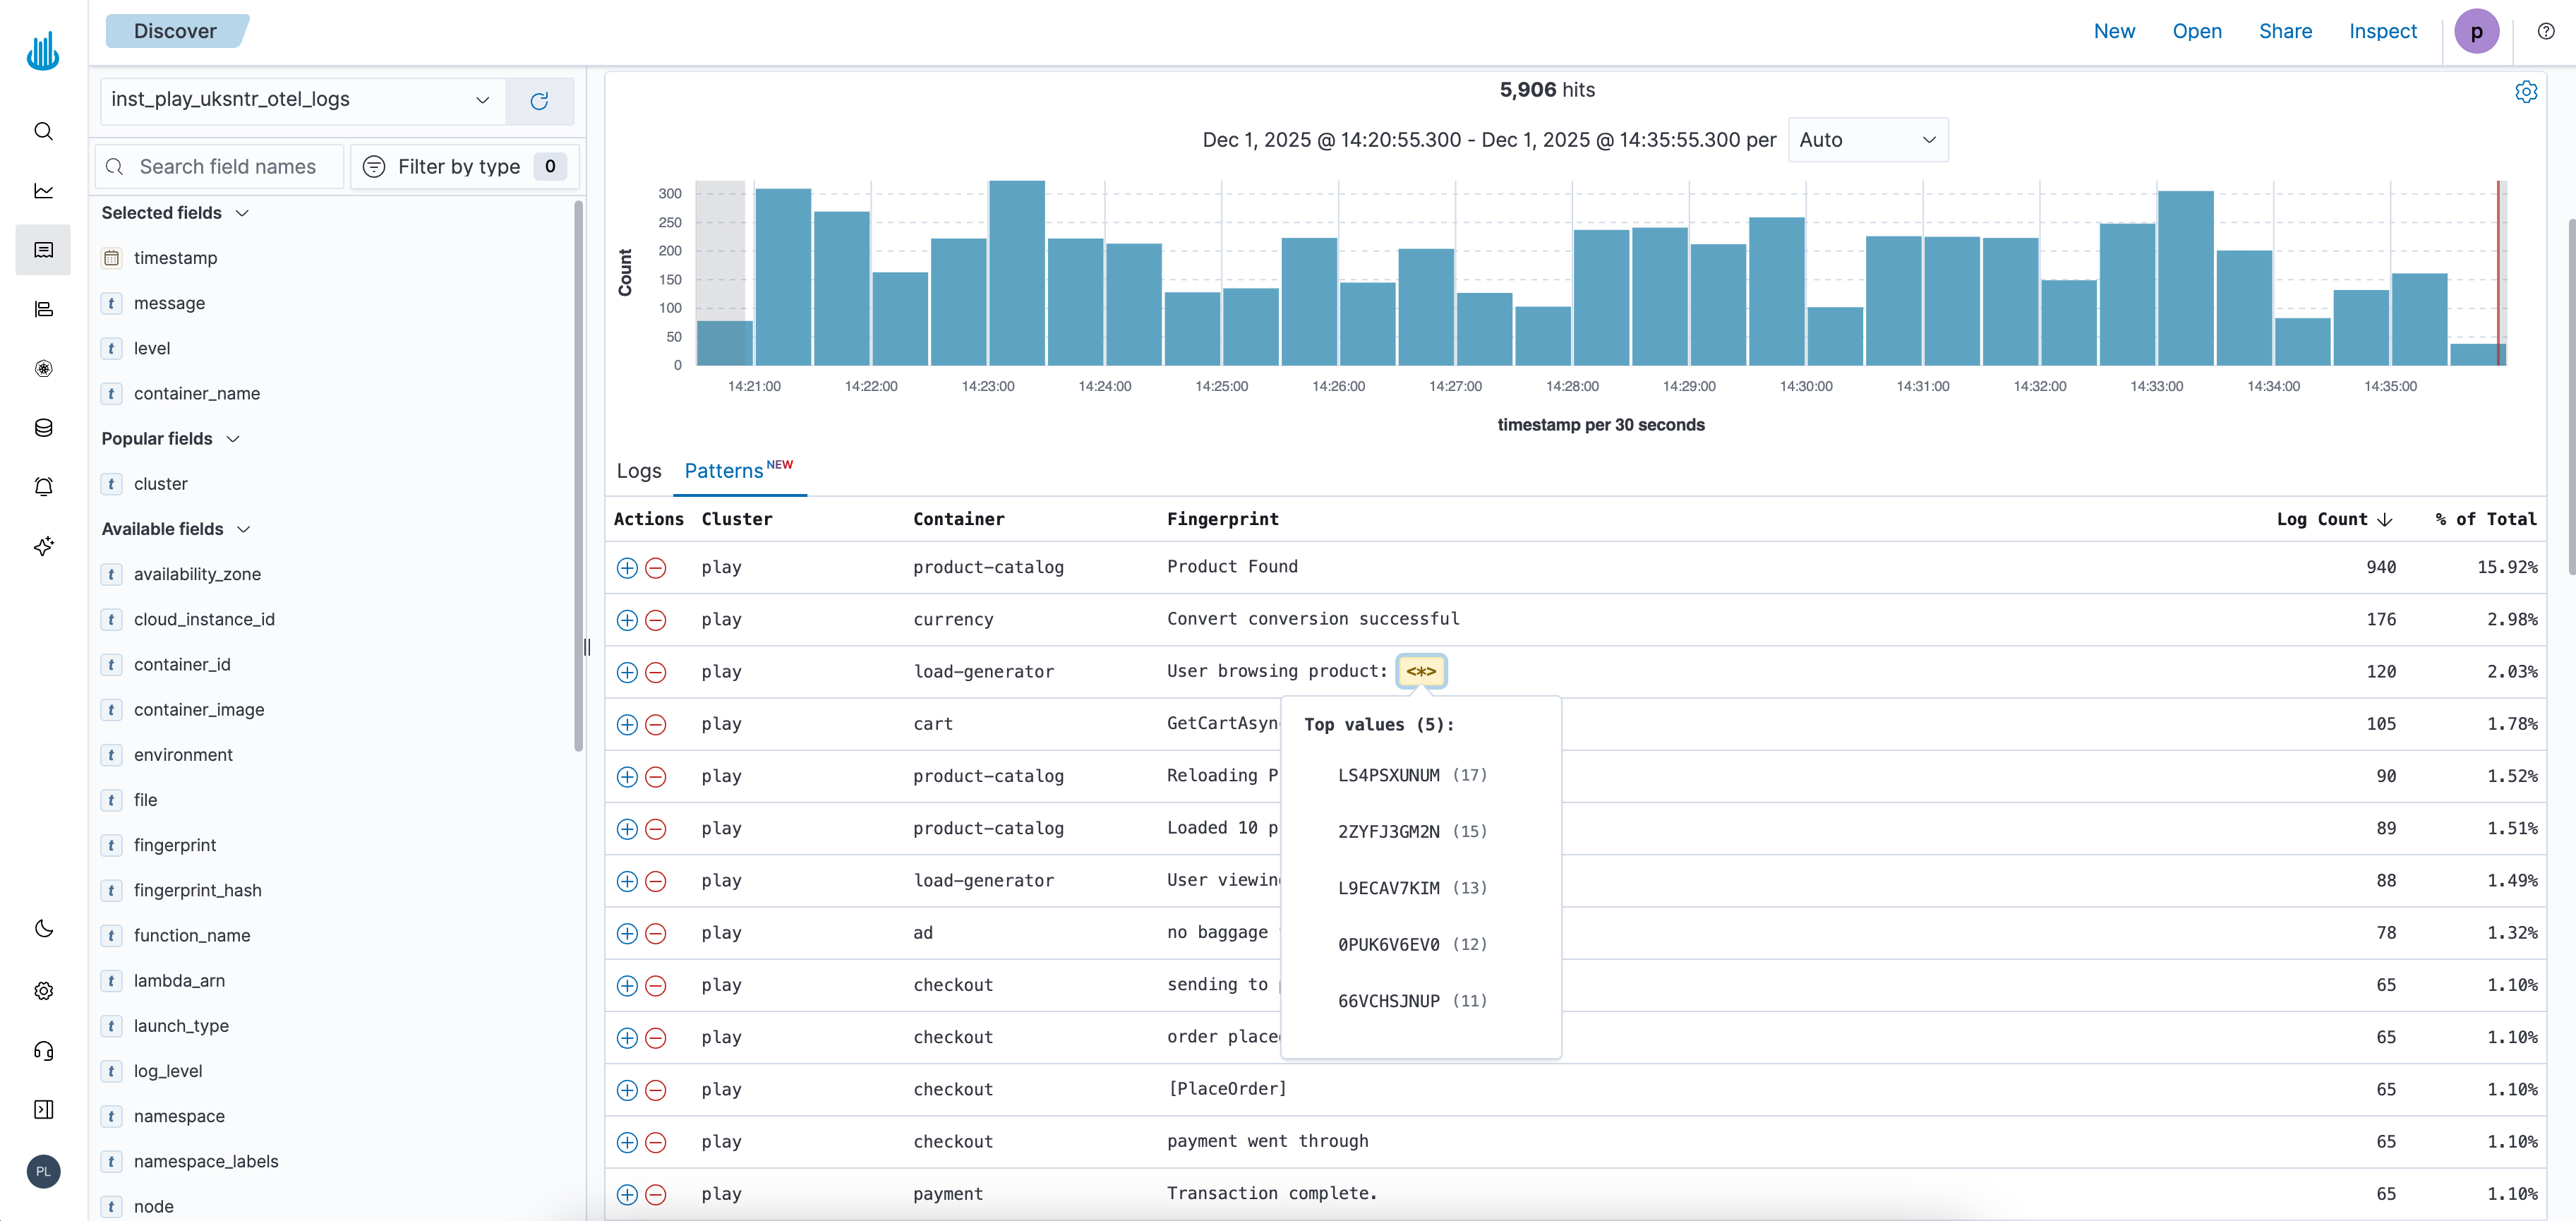Toggle dark mode moon icon
2576x1221 pixels.
point(43,929)
